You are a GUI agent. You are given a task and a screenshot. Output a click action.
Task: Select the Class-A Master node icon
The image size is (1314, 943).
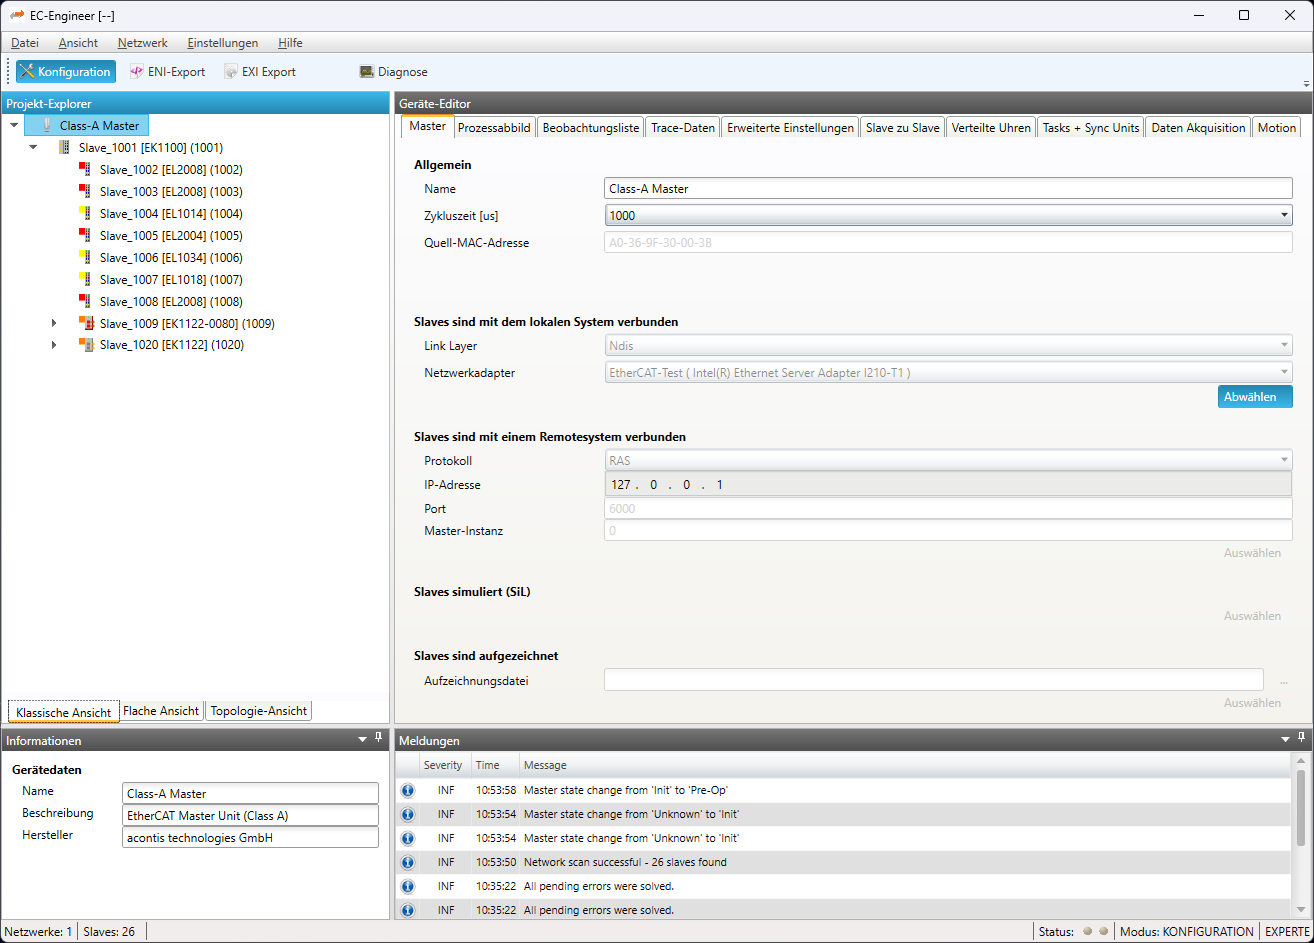pyautogui.click(x=46, y=126)
